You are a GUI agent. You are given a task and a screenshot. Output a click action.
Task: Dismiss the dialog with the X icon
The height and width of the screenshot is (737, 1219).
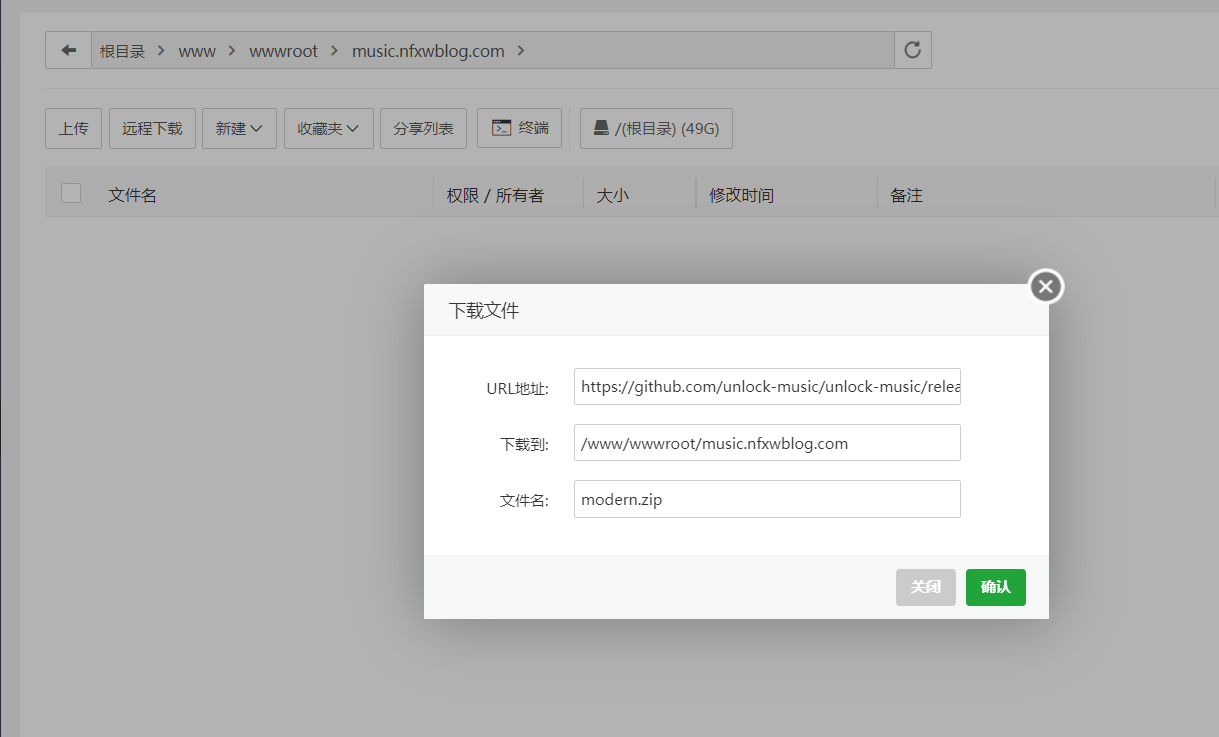(x=1045, y=286)
